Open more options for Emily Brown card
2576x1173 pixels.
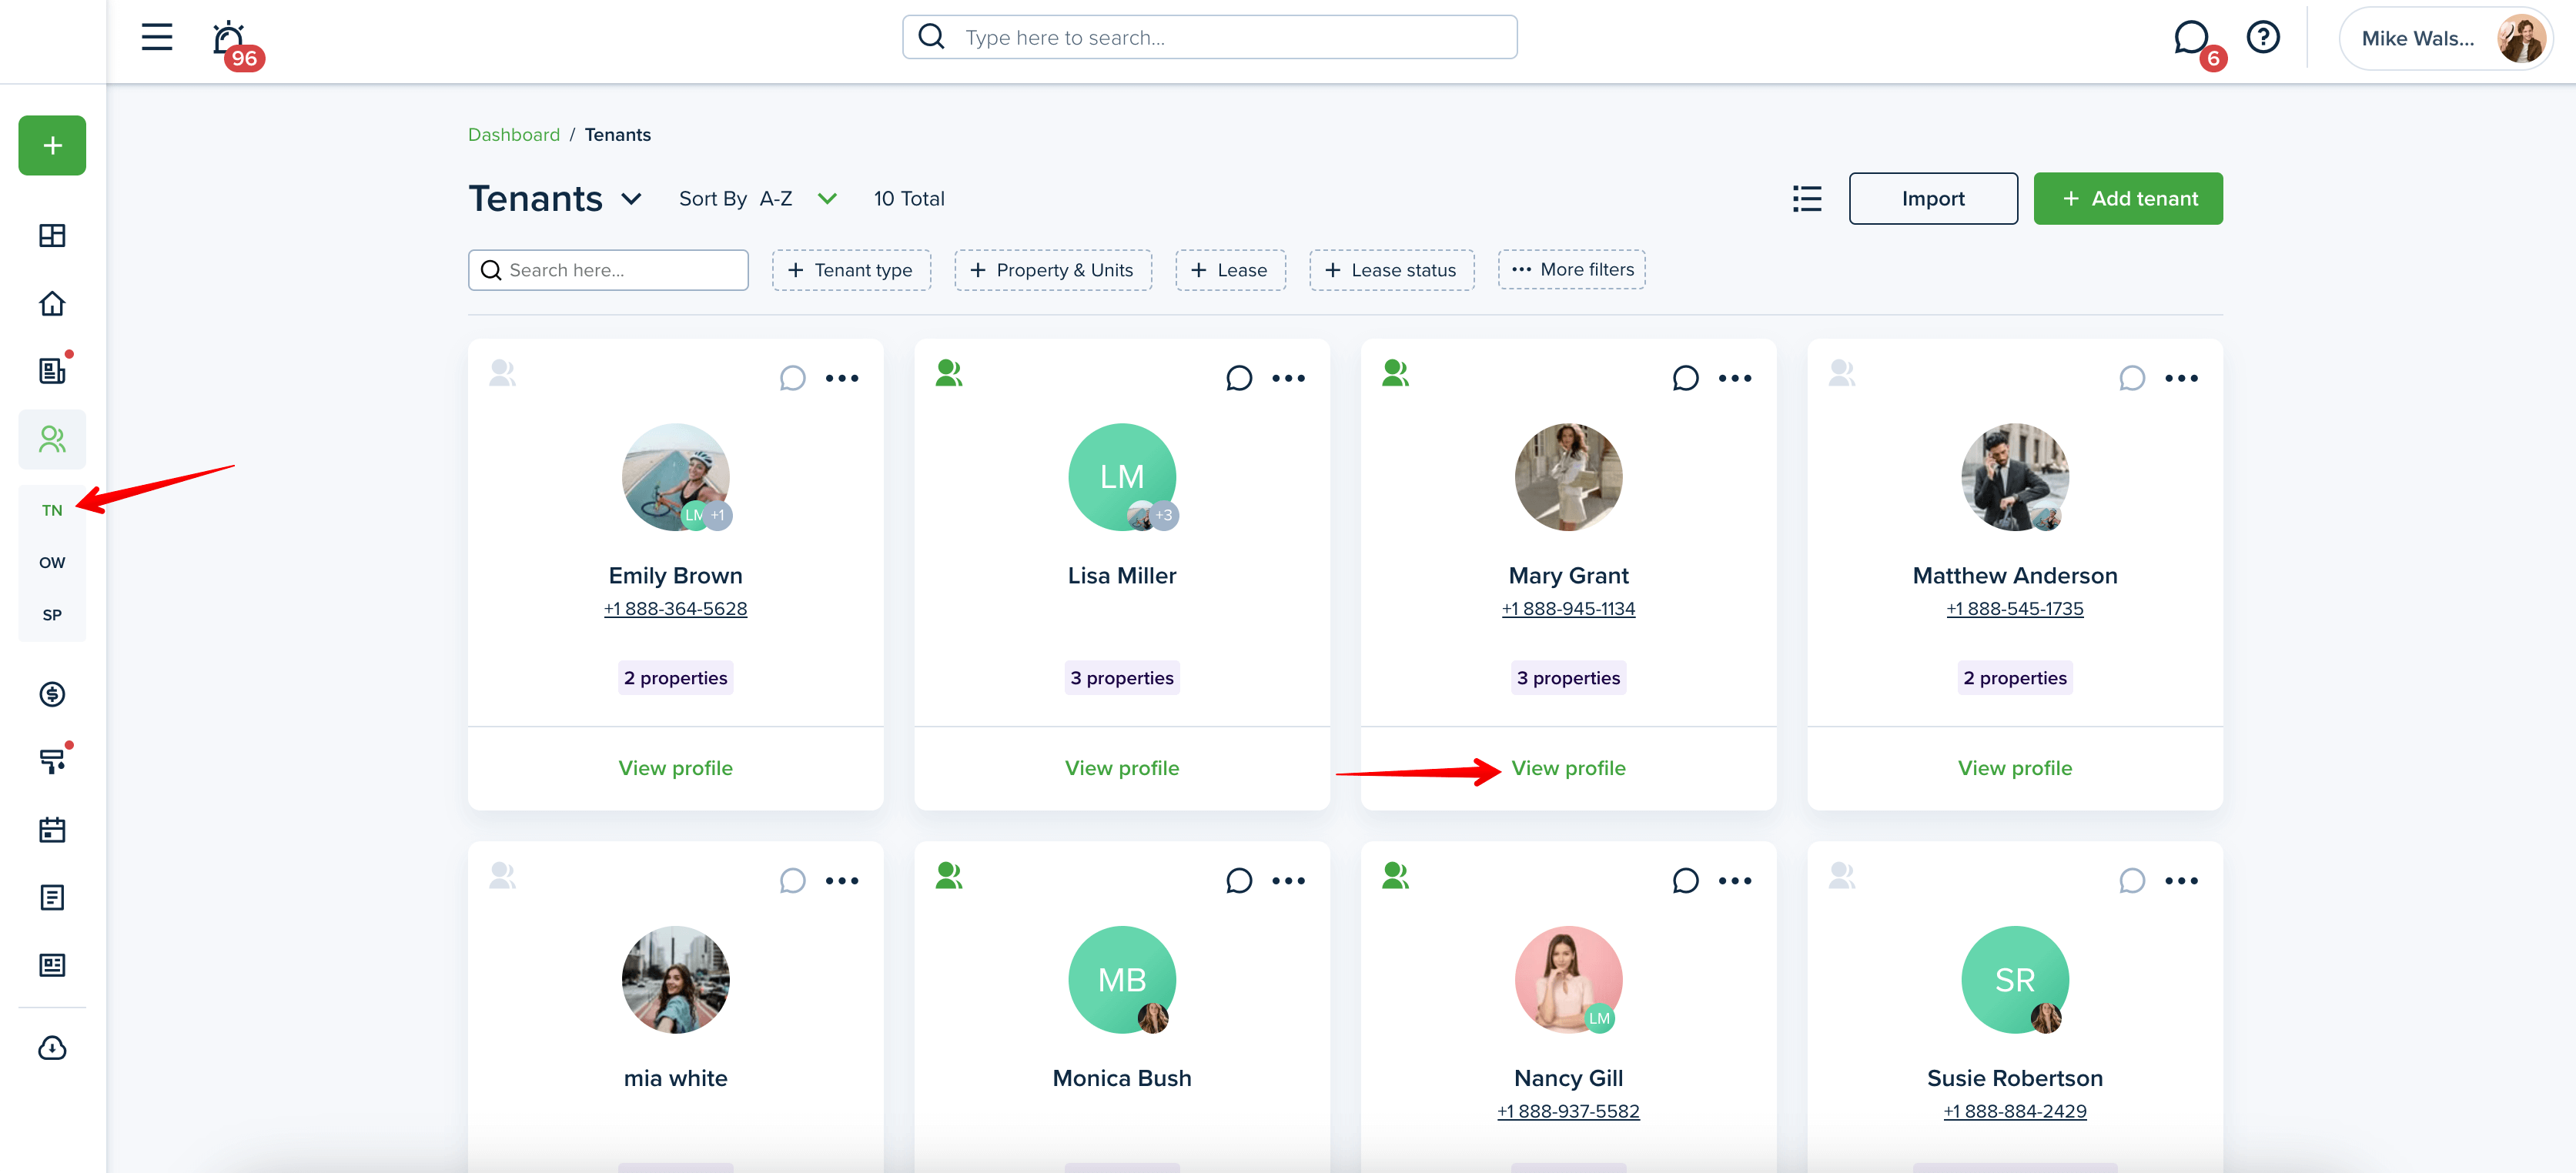[842, 378]
